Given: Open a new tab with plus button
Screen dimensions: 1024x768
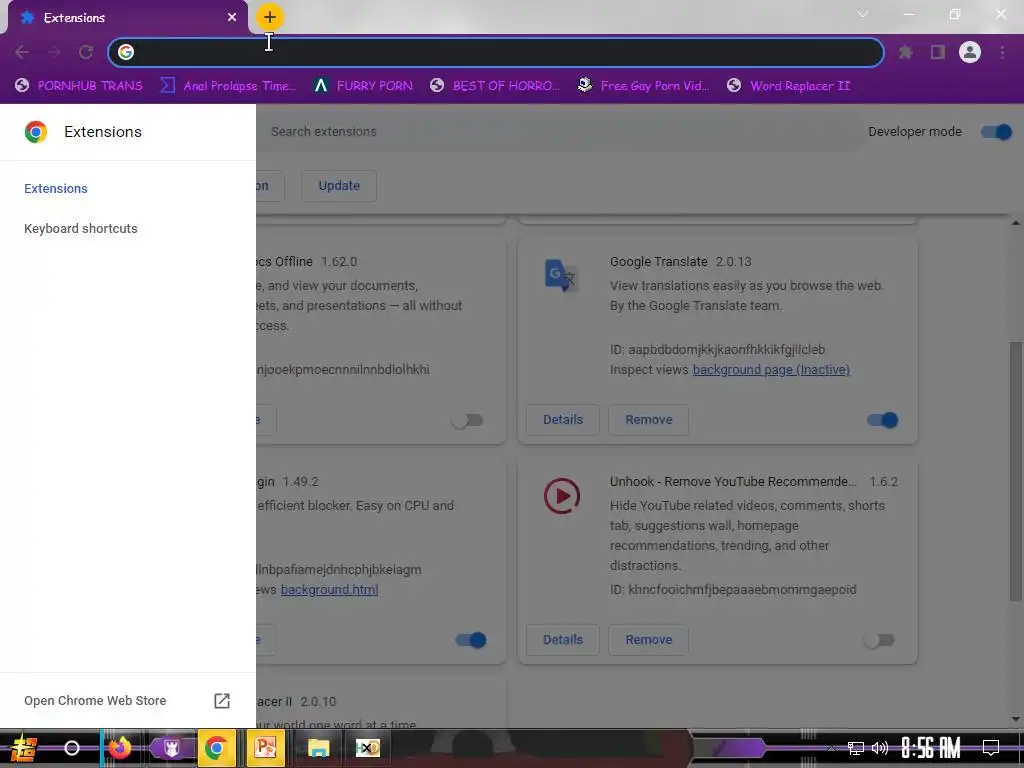Looking at the screenshot, I should [x=270, y=18].
